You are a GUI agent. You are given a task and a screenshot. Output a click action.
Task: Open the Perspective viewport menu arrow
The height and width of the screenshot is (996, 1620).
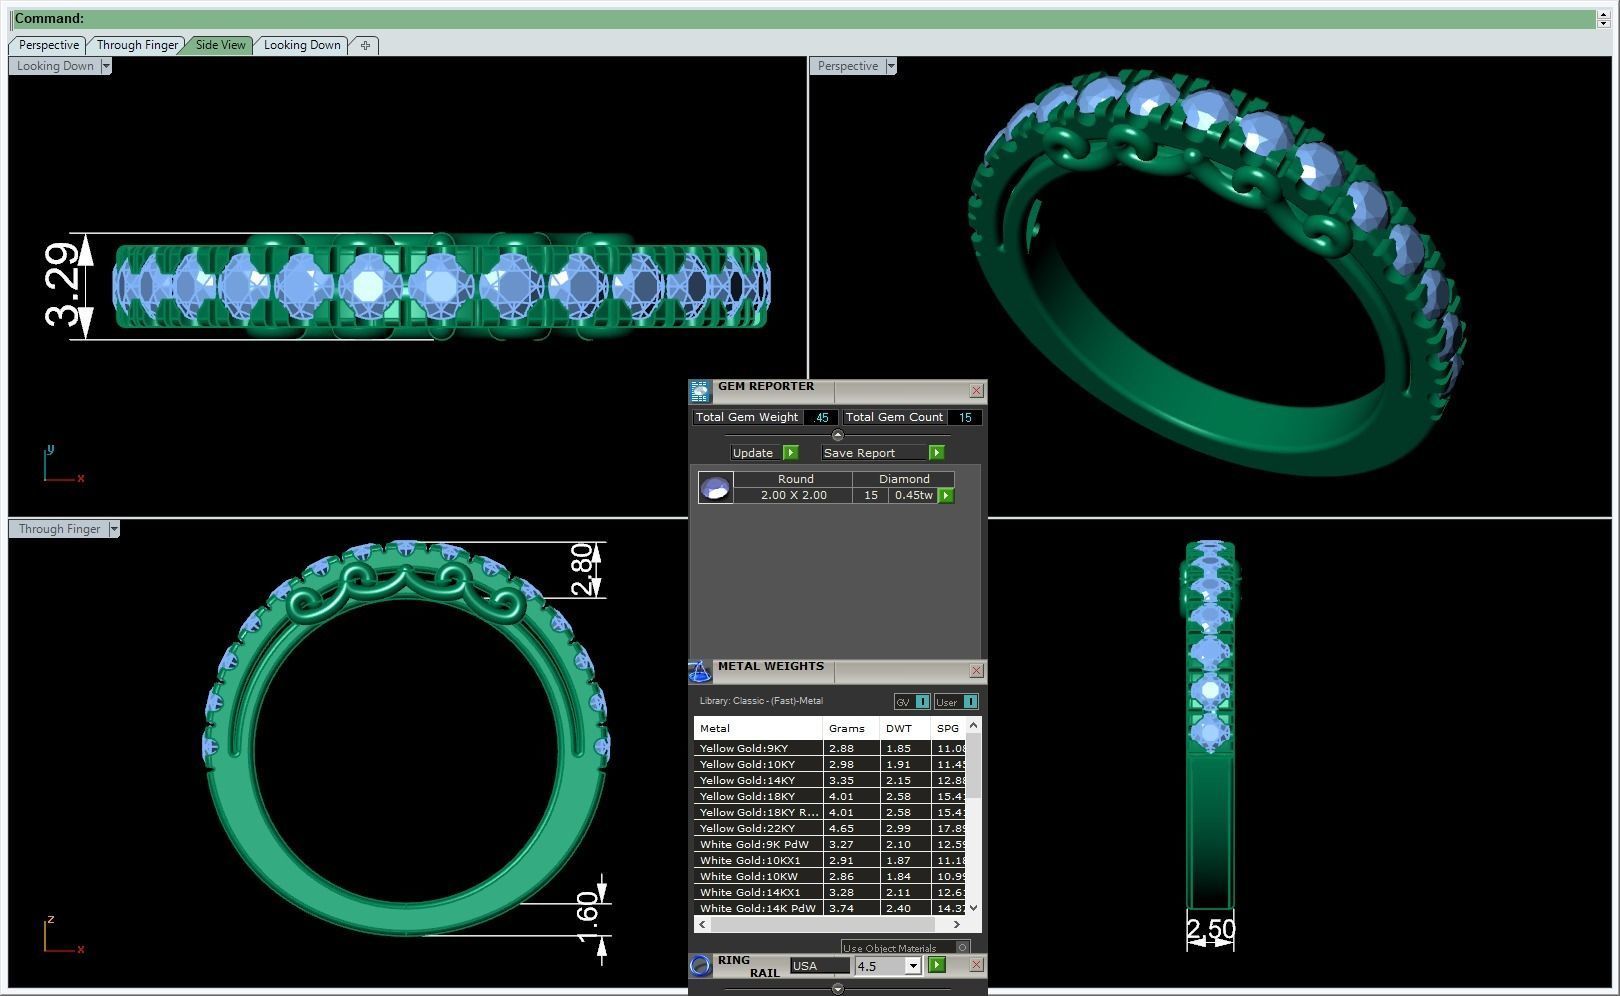pos(891,66)
